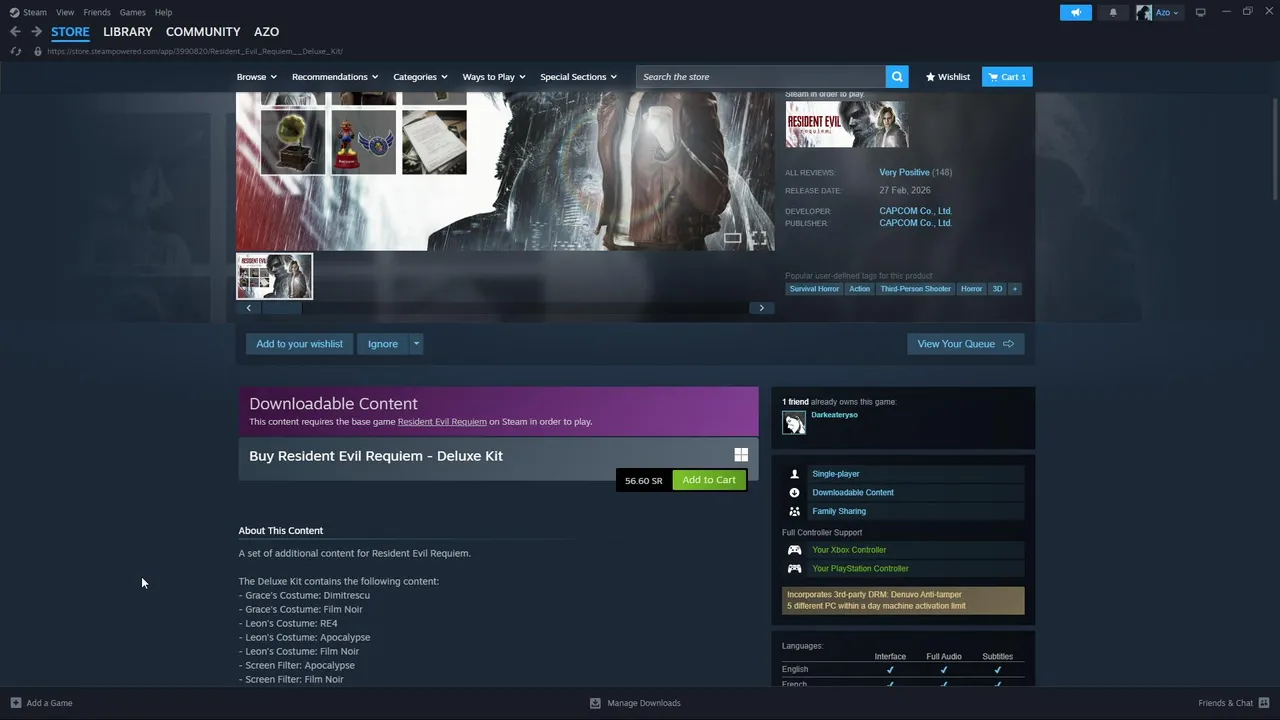Expand the Recommendations dropdown
This screenshot has width=1280, height=720.
coord(335,77)
